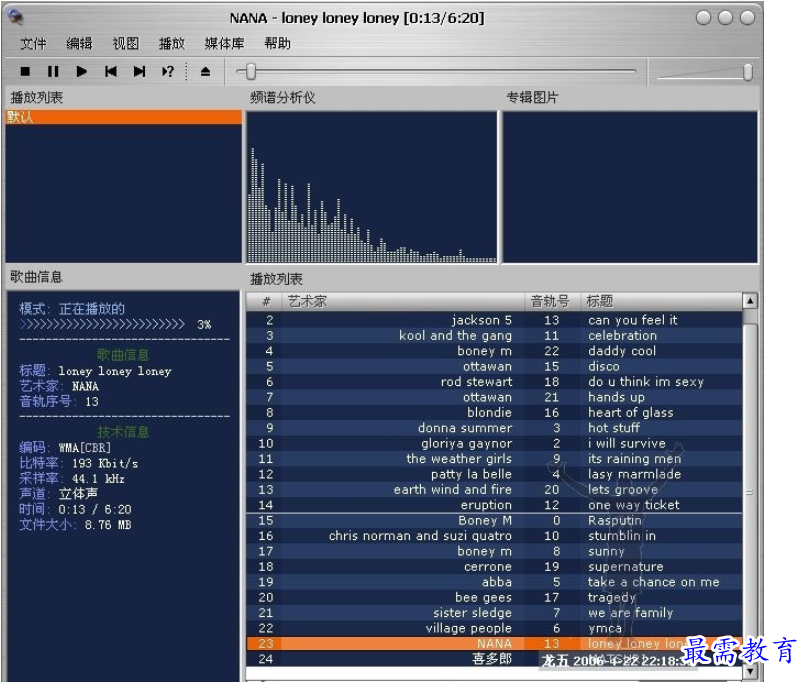Select village people 'ymca'

pos(494,628)
